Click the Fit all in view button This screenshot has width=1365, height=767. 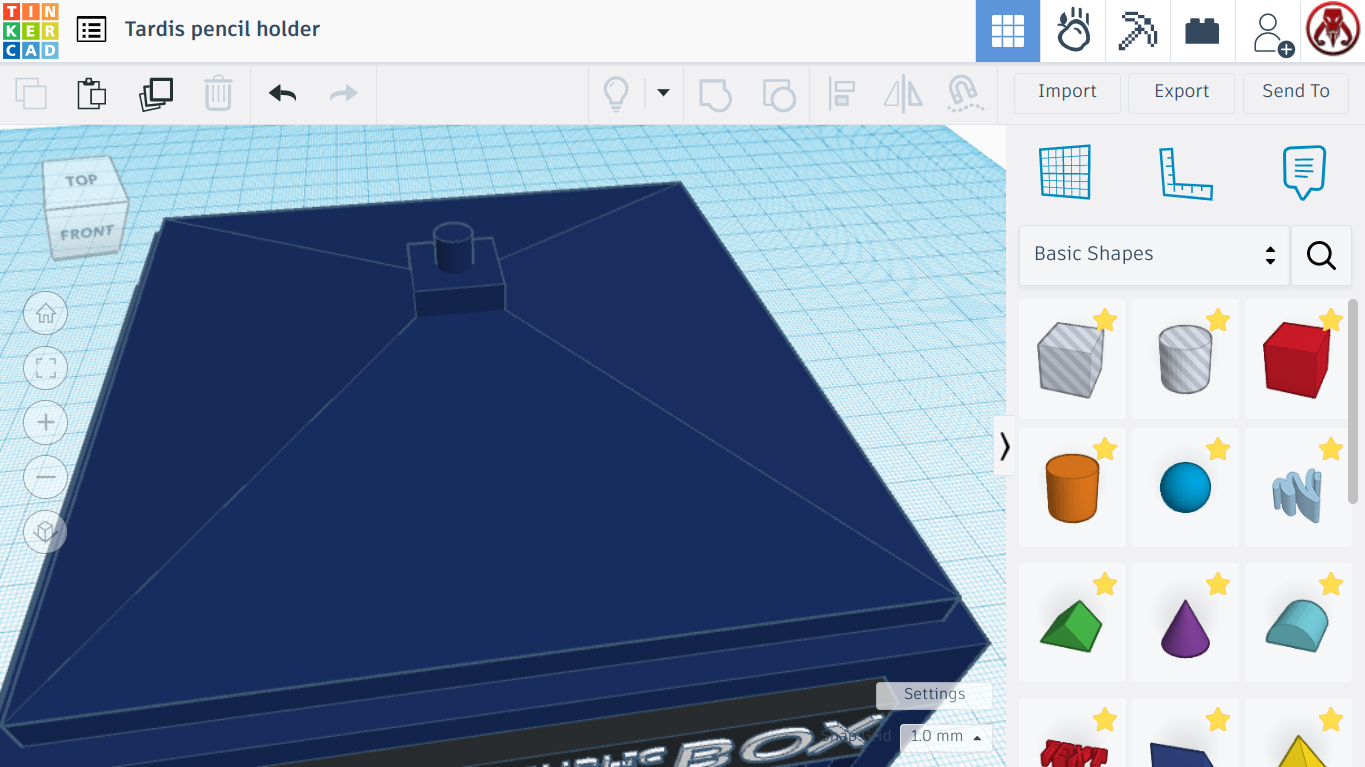(45, 368)
